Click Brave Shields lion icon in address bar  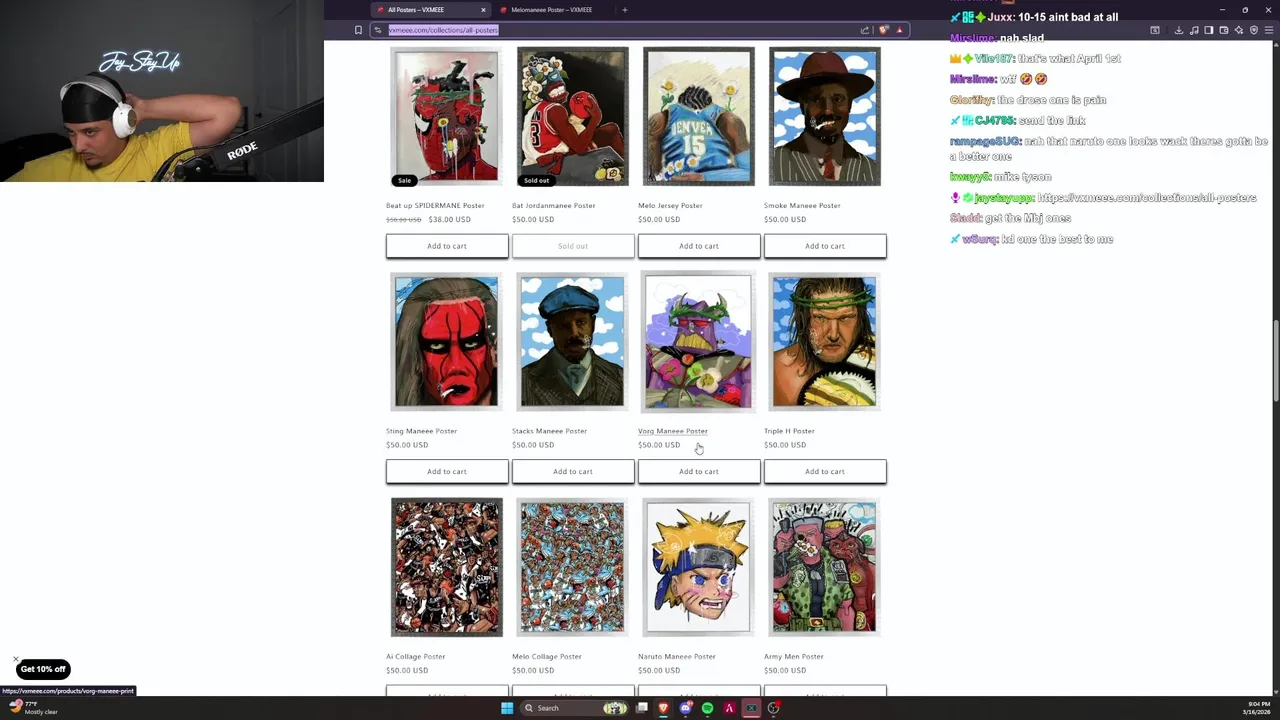(x=884, y=30)
